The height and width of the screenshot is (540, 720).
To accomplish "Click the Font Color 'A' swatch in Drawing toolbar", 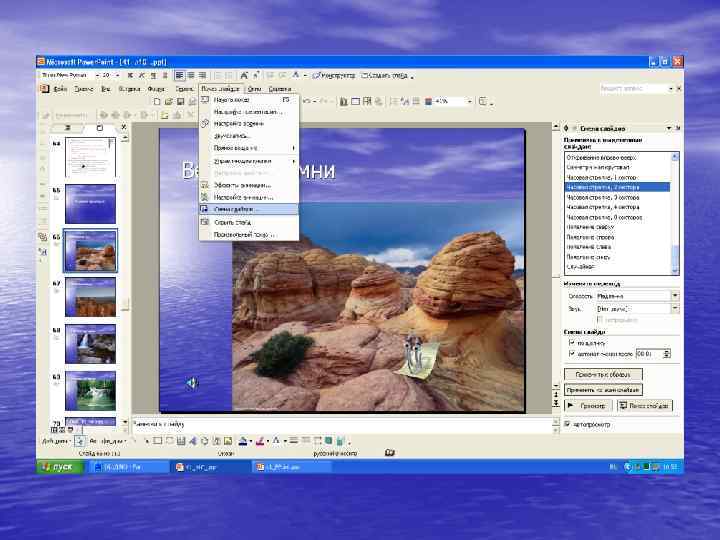I will click(276, 441).
